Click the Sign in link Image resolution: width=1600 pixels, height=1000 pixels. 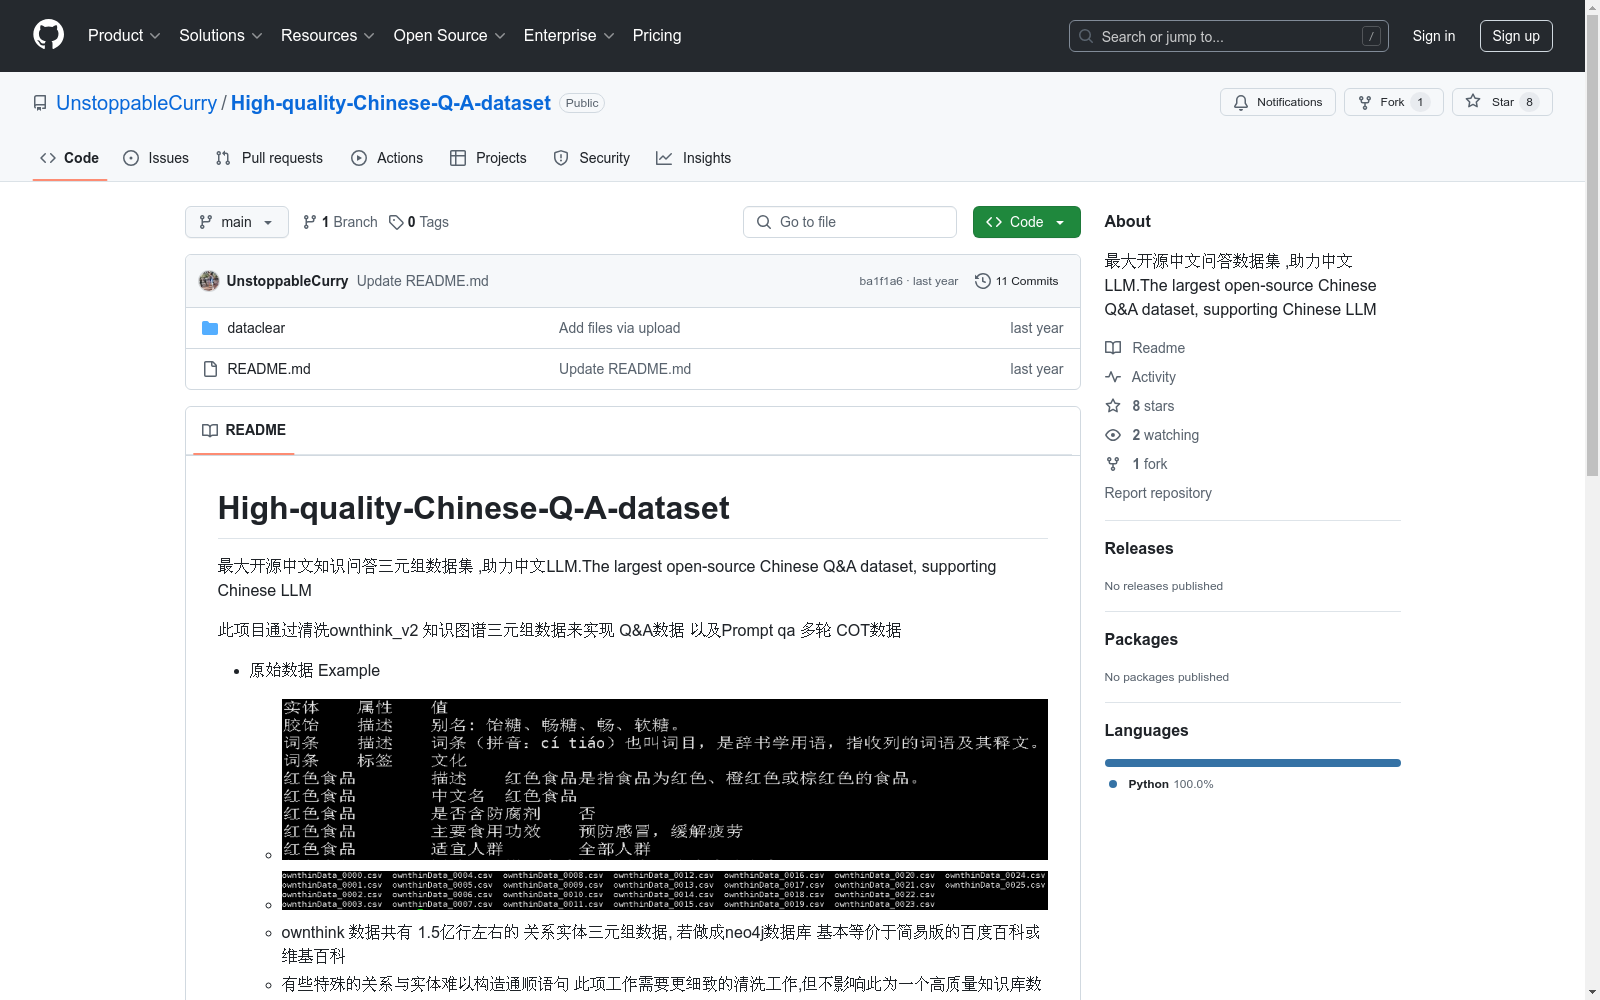pos(1434,36)
